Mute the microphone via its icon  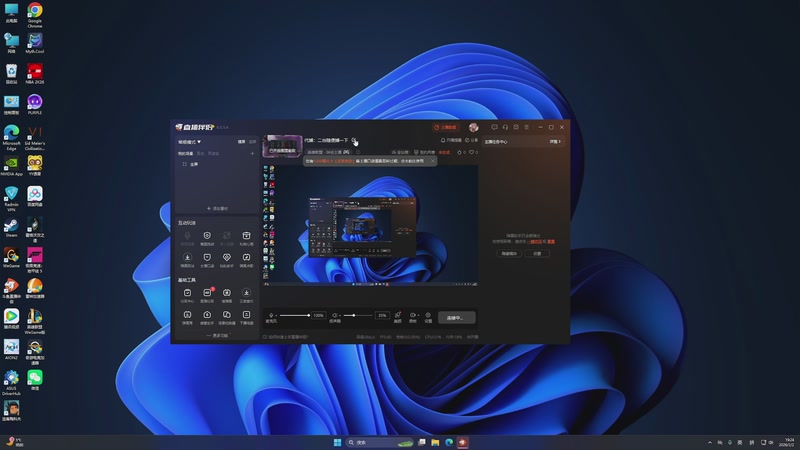[271, 315]
